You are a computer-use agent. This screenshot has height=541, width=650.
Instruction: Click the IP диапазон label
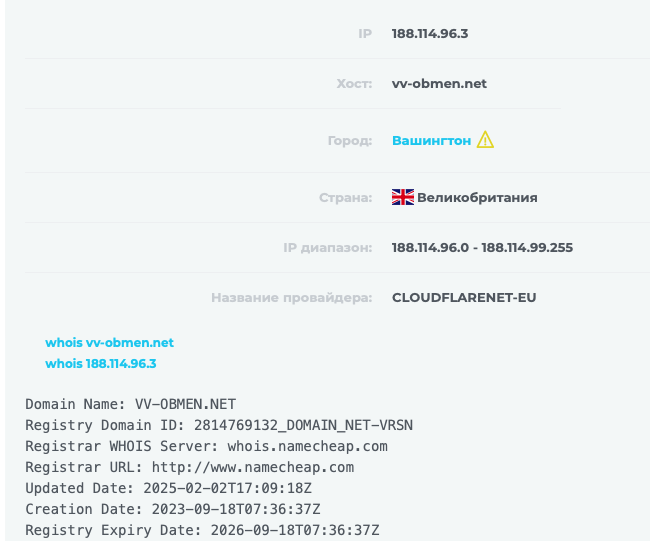(x=327, y=247)
